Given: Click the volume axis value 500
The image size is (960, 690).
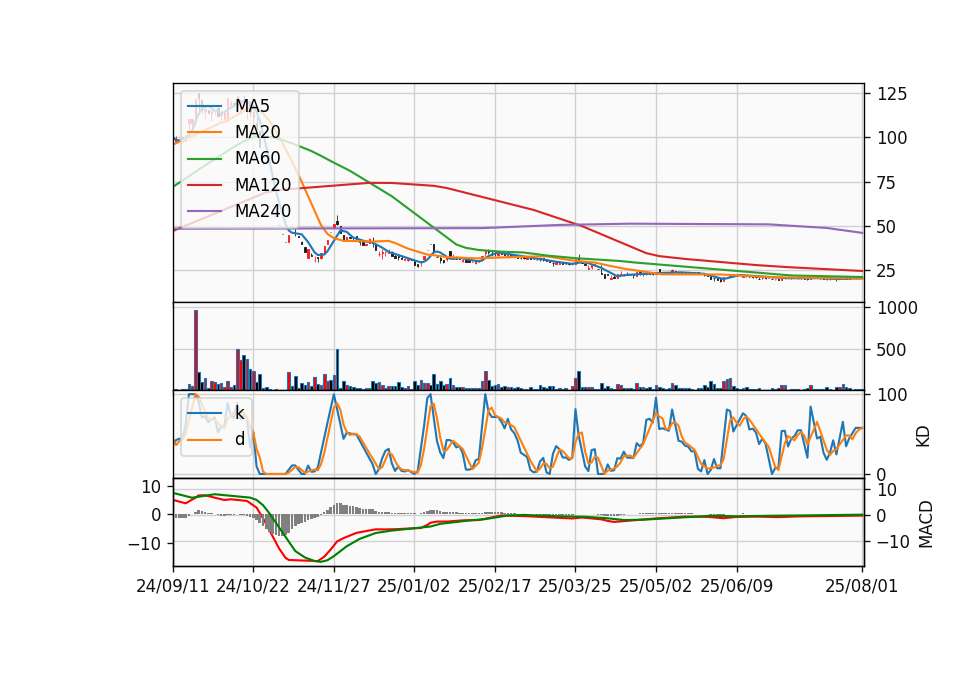Looking at the screenshot, I should [x=892, y=350].
